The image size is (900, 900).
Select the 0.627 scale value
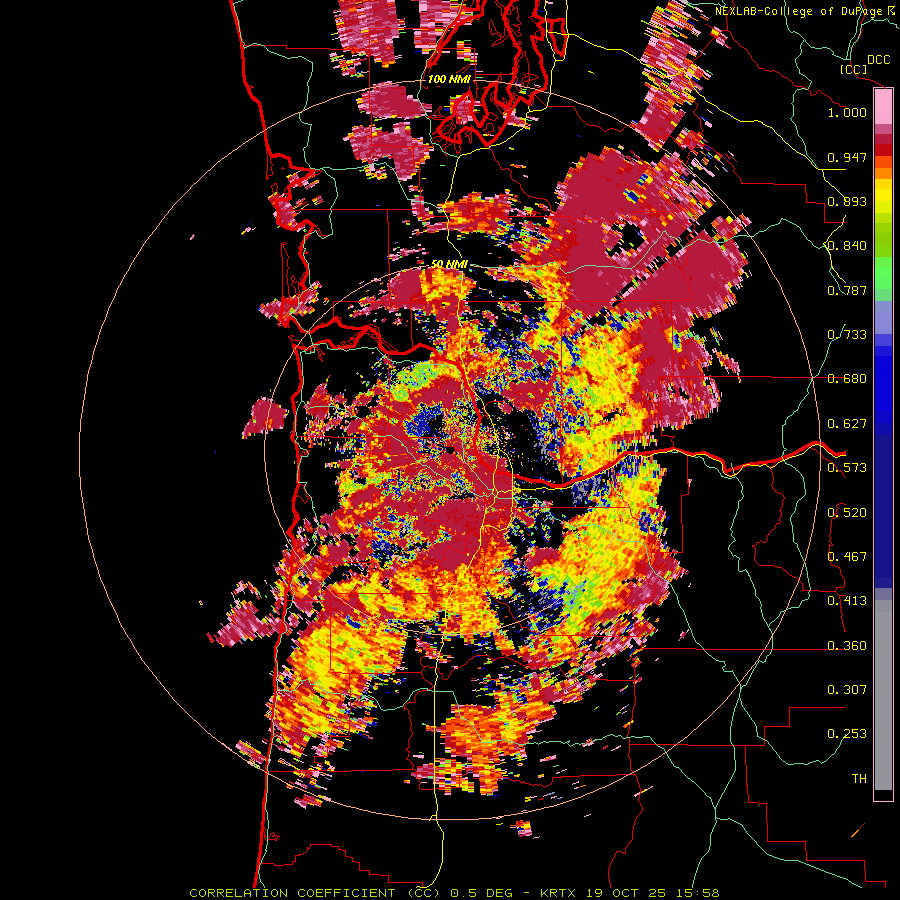click(x=847, y=424)
